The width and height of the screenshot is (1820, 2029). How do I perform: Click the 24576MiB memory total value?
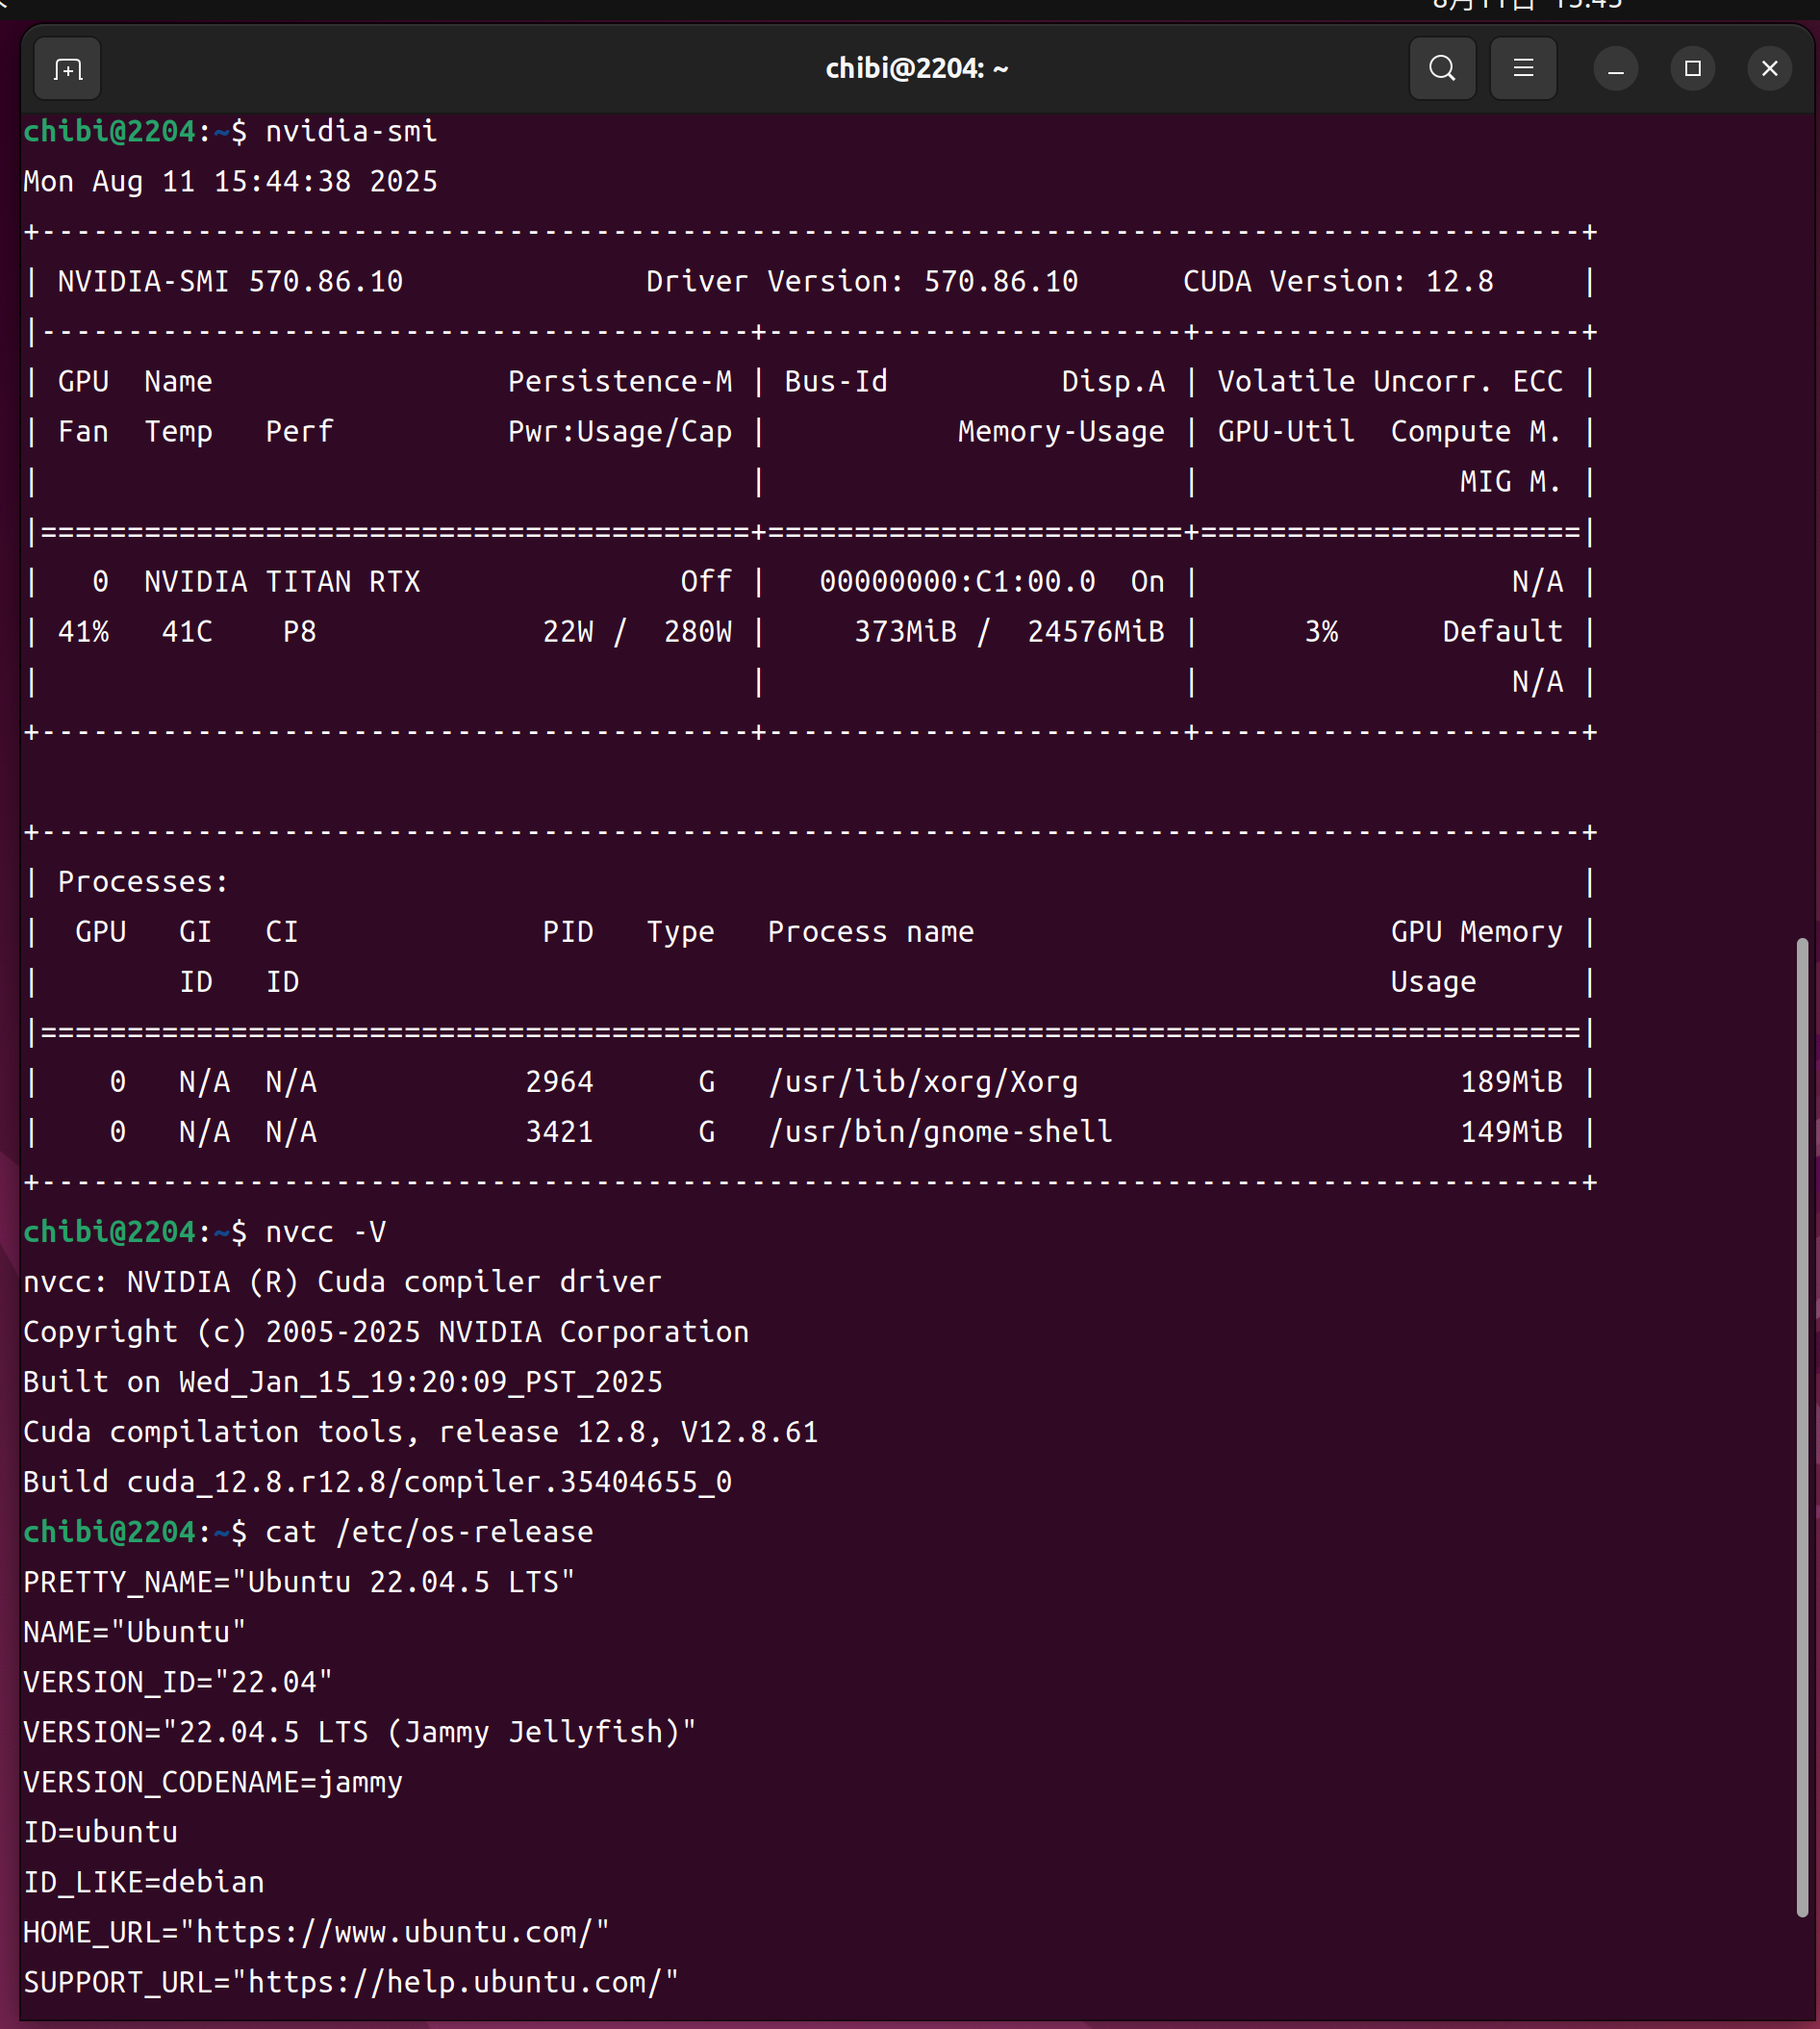point(1095,632)
